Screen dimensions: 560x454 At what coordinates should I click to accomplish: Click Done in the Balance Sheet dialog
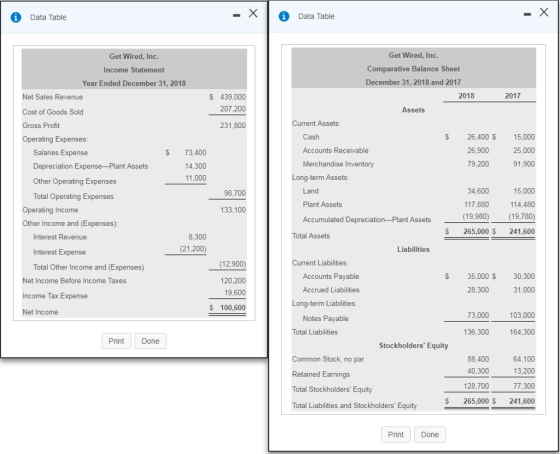tap(430, 434)
